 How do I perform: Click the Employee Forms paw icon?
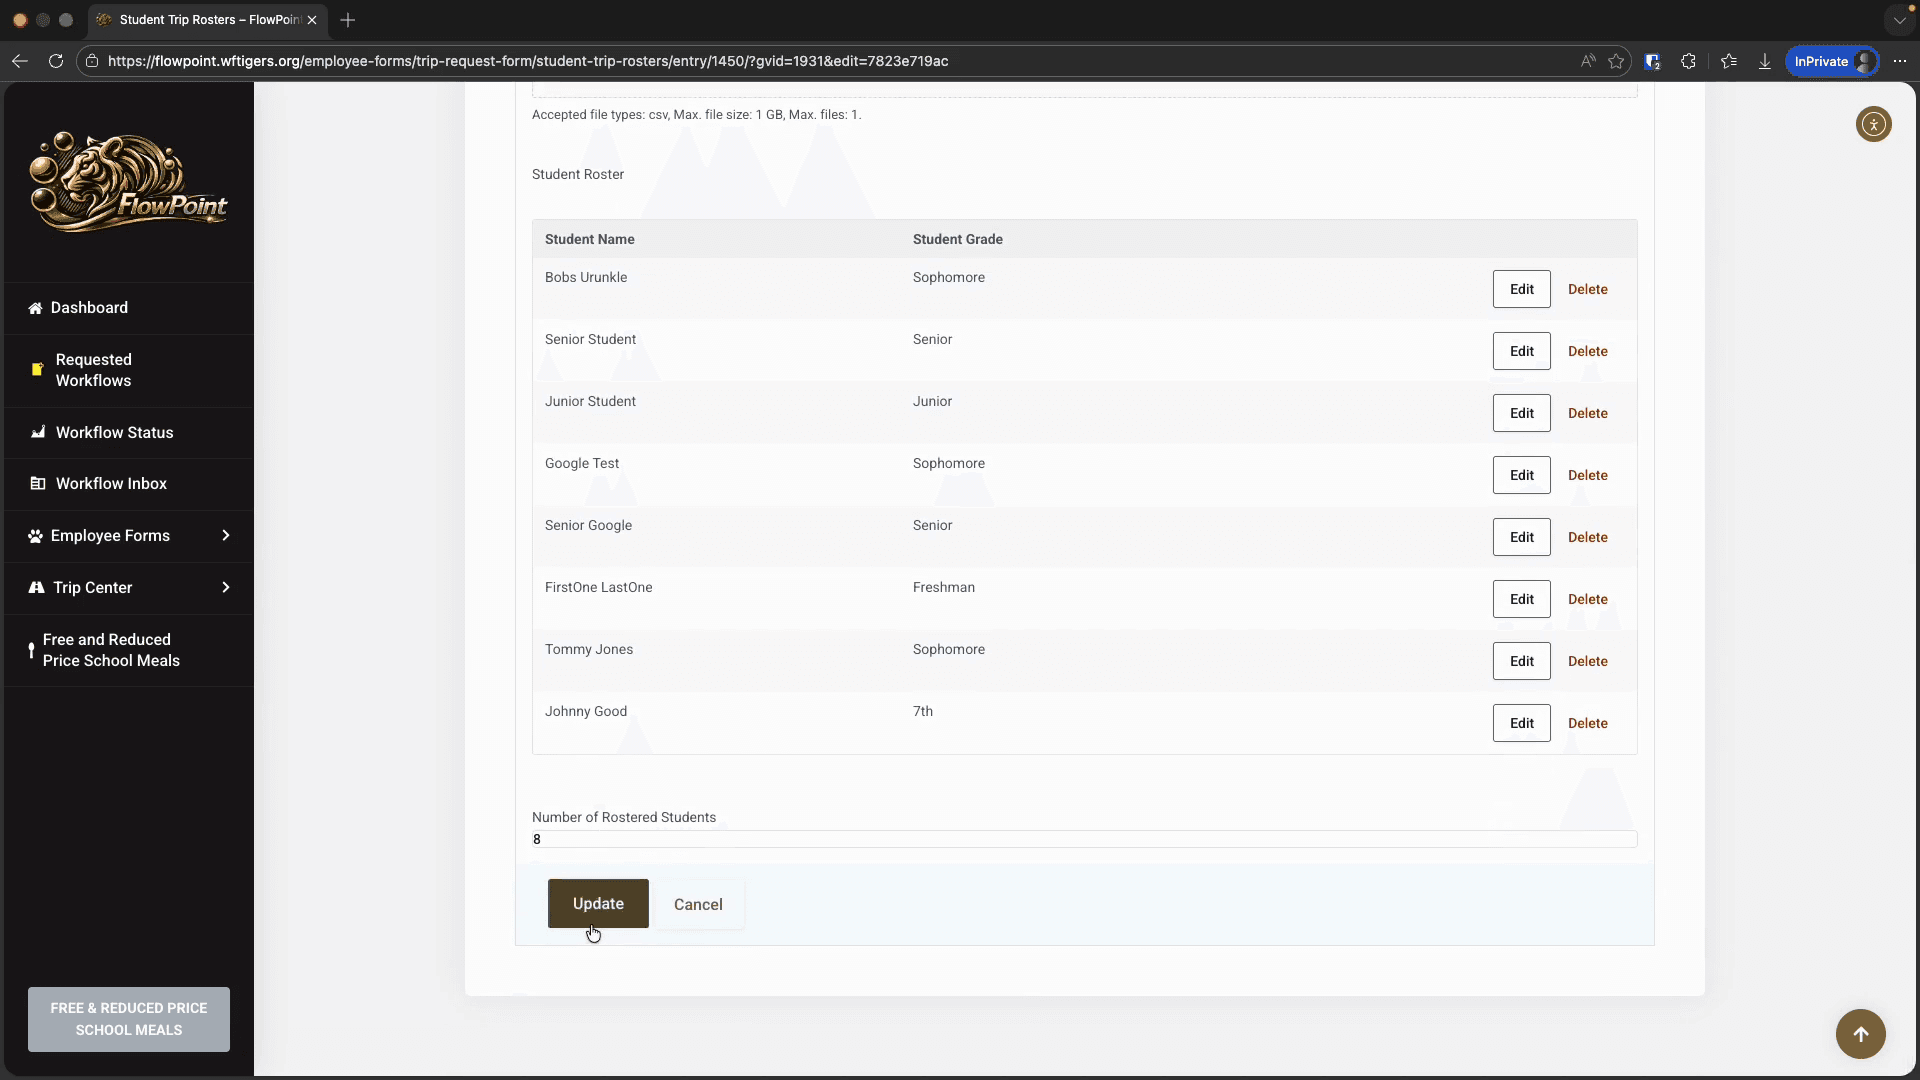tap(35, 536)
